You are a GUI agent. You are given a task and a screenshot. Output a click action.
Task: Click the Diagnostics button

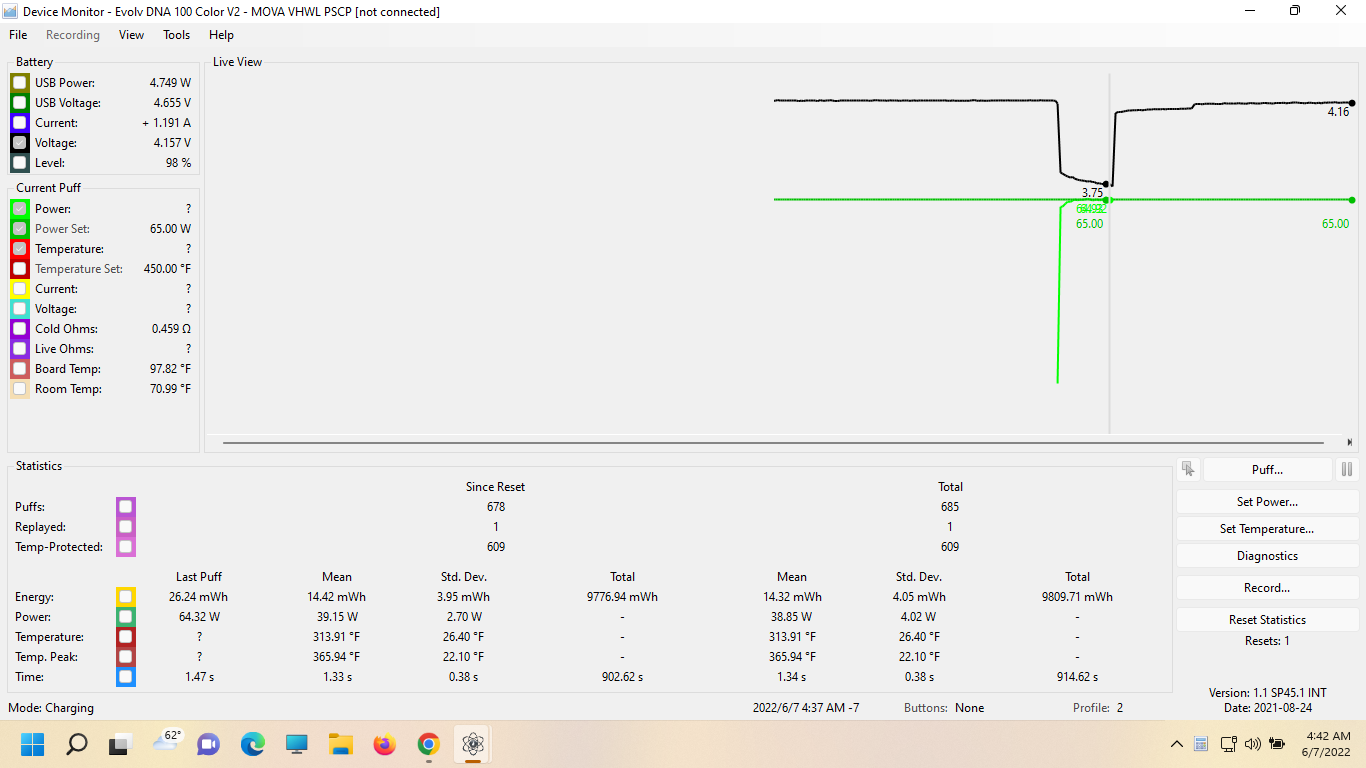coord(1267,556)
